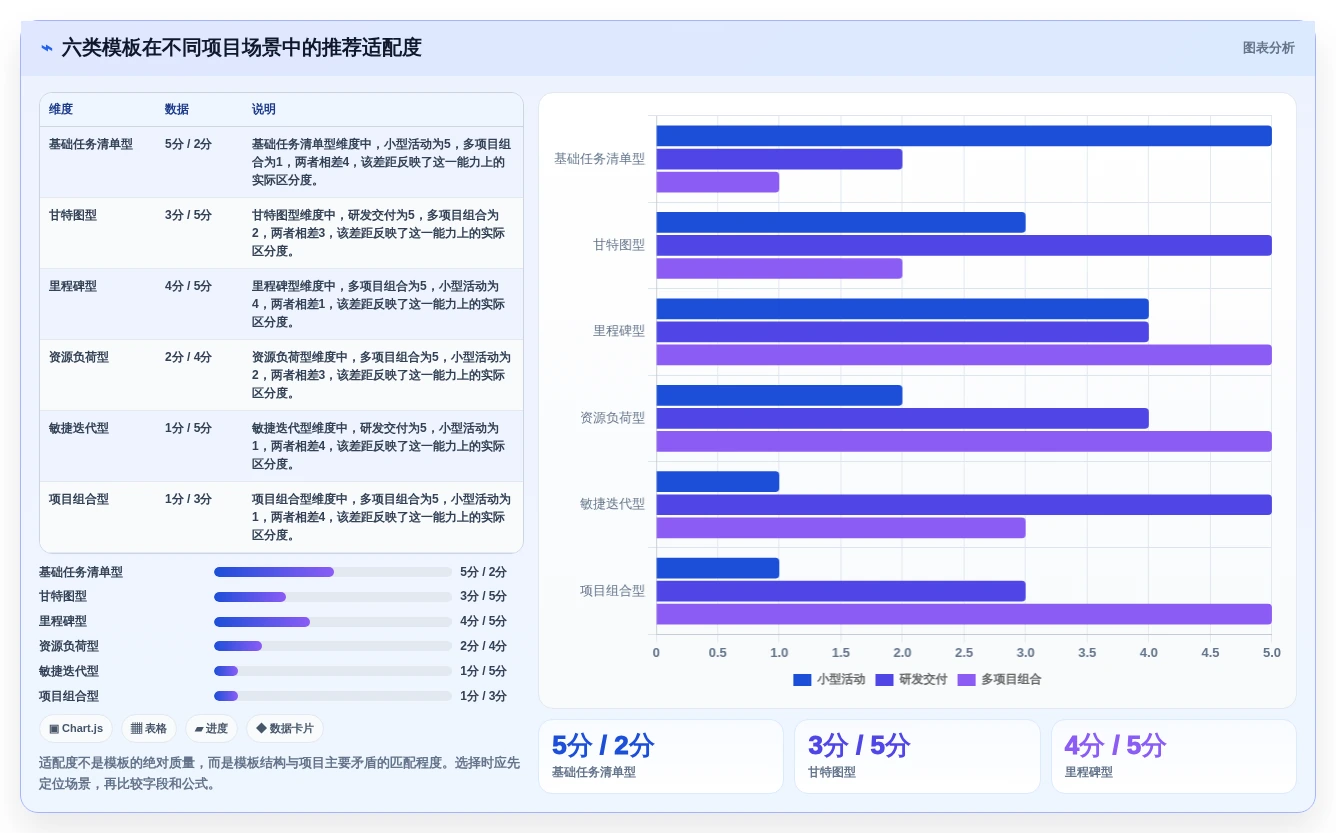This screenshot has height=833, width=1336.
Task: Click the 敏捷迭代型 axis label in chart
Action: (612, 504)
